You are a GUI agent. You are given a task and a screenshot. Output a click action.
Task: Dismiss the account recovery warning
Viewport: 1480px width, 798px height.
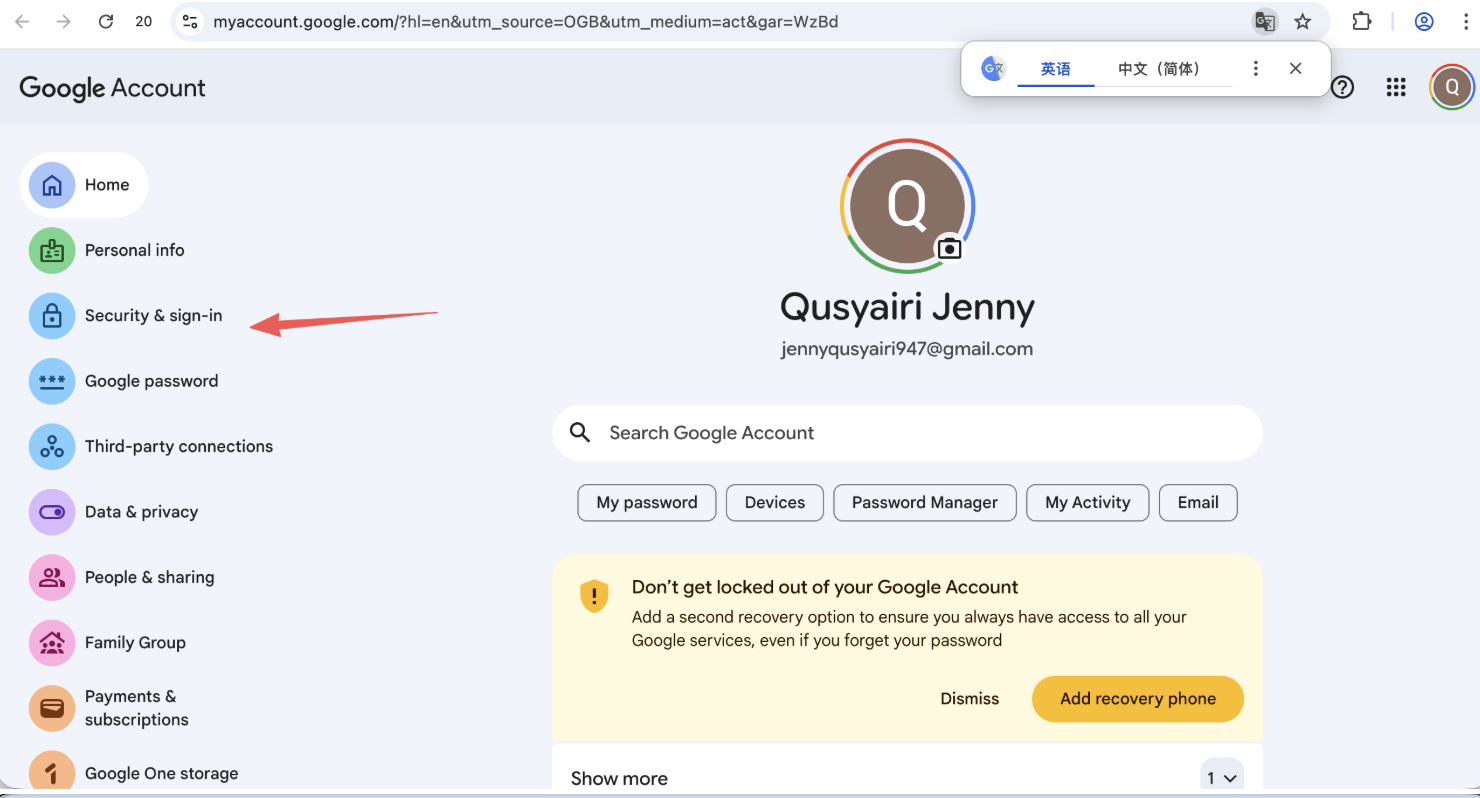click(970, 699)
